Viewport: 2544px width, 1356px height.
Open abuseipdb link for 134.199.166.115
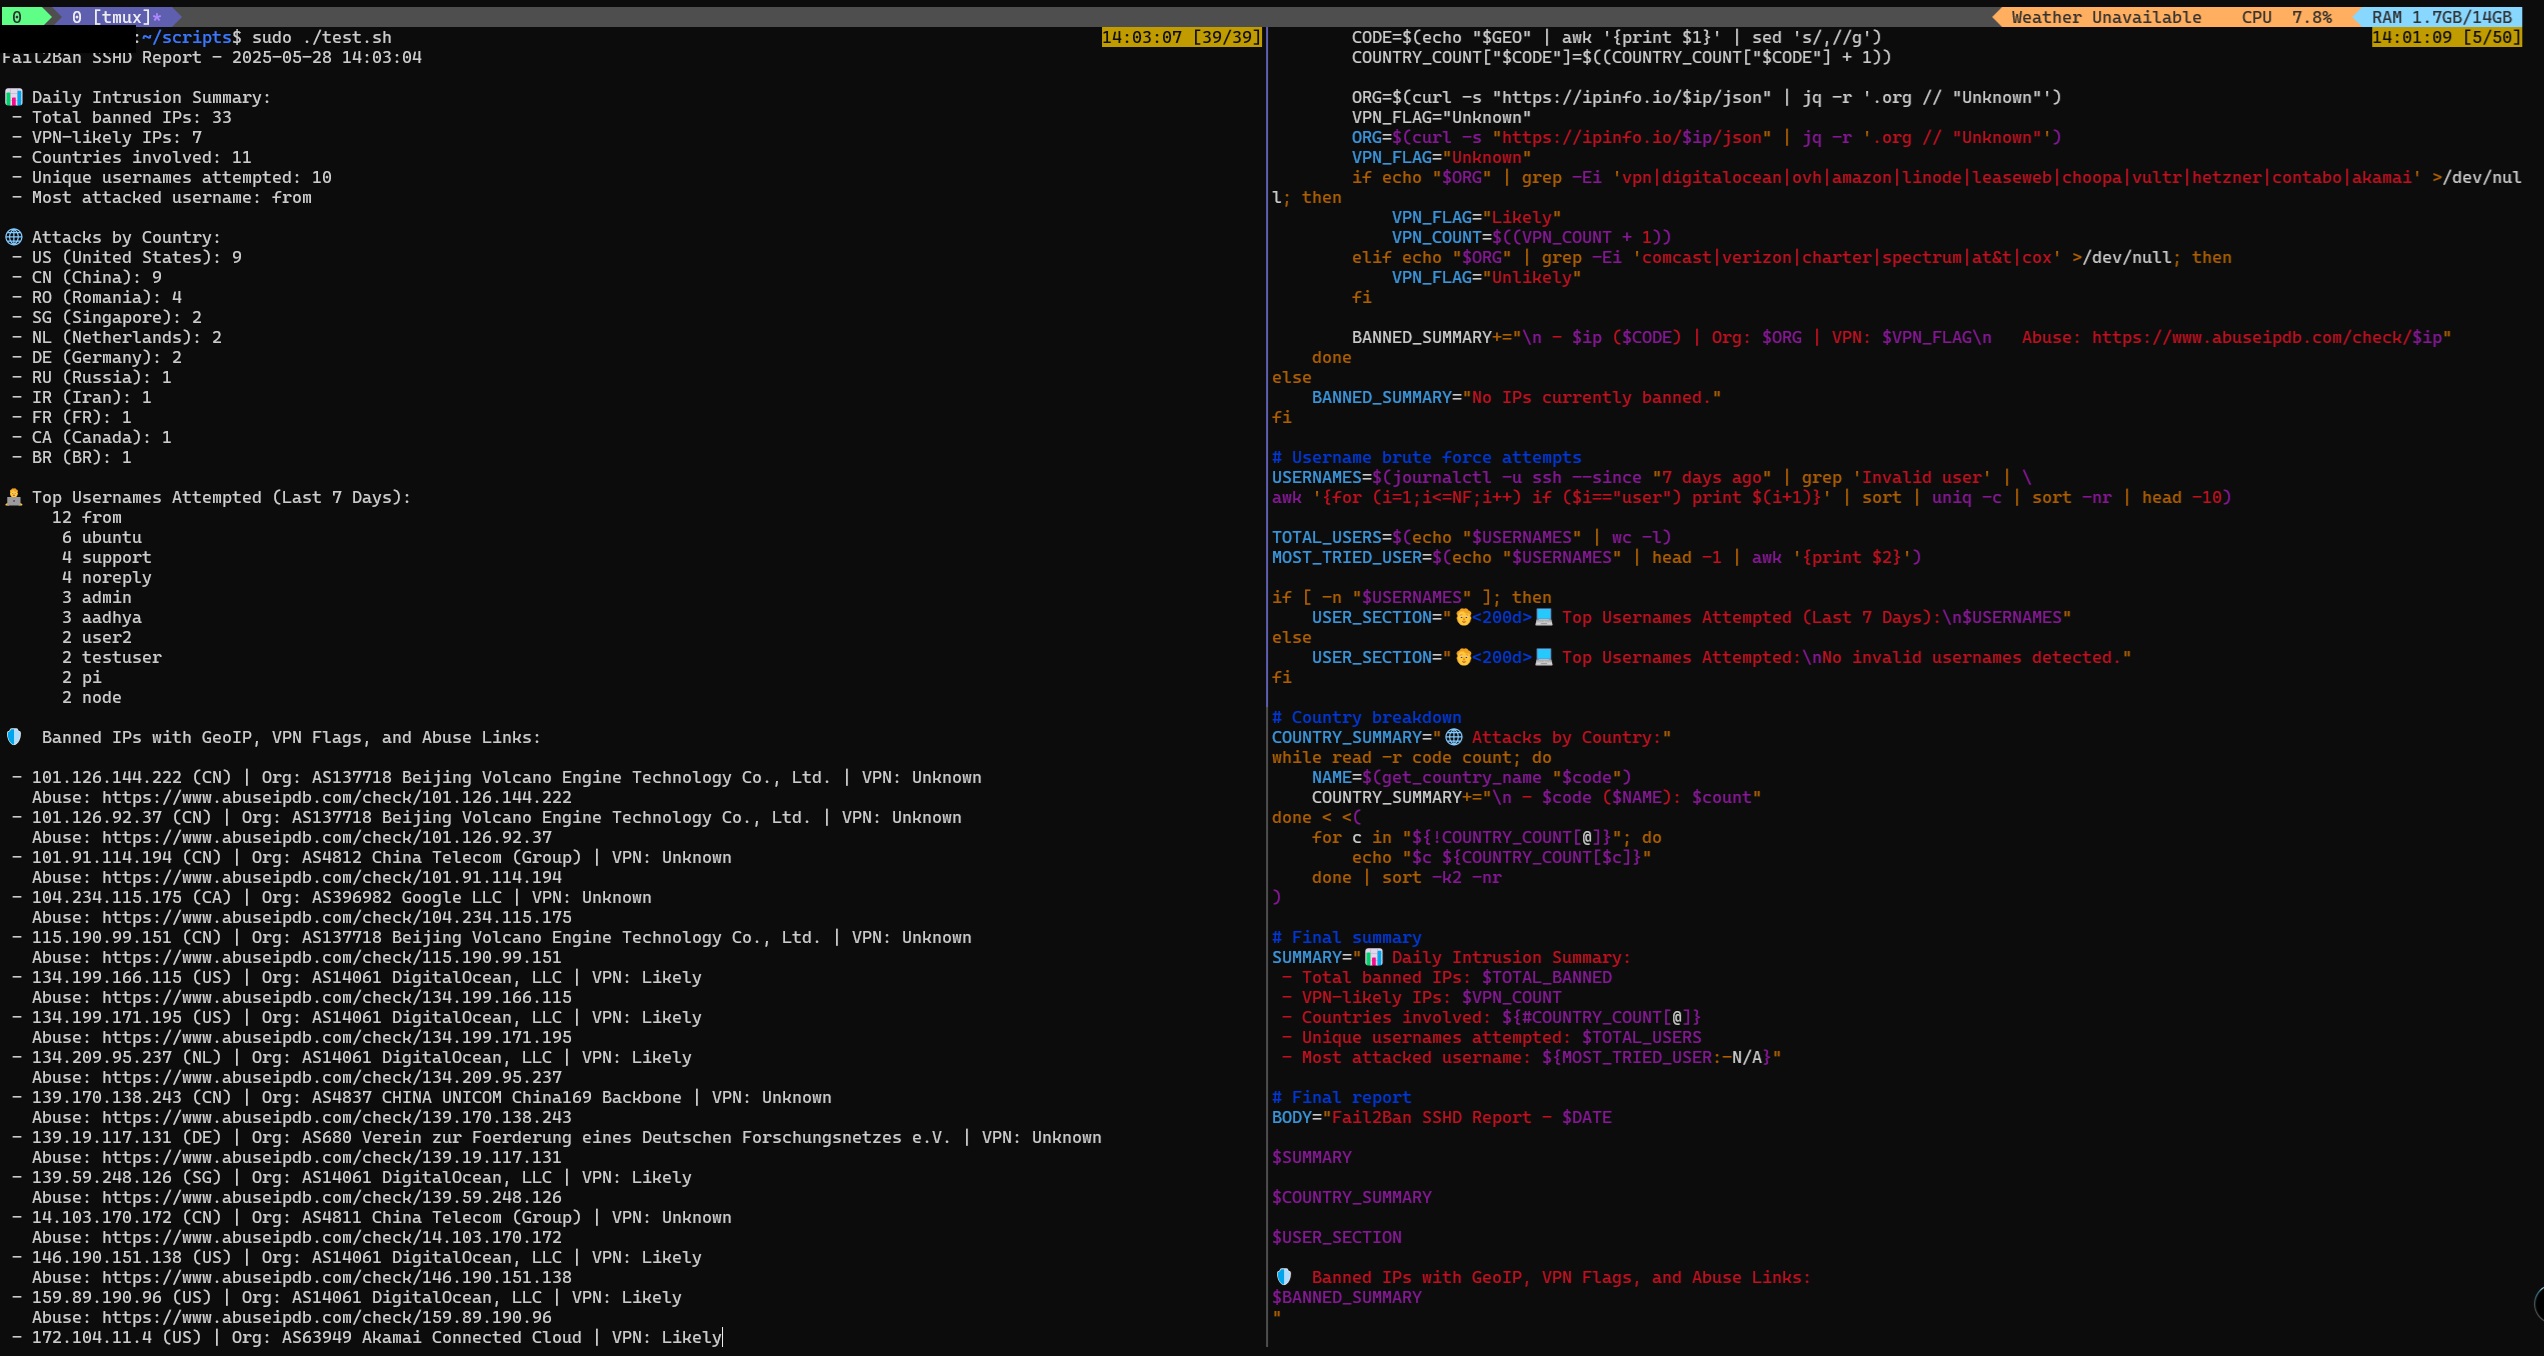[x=337, y=997]
